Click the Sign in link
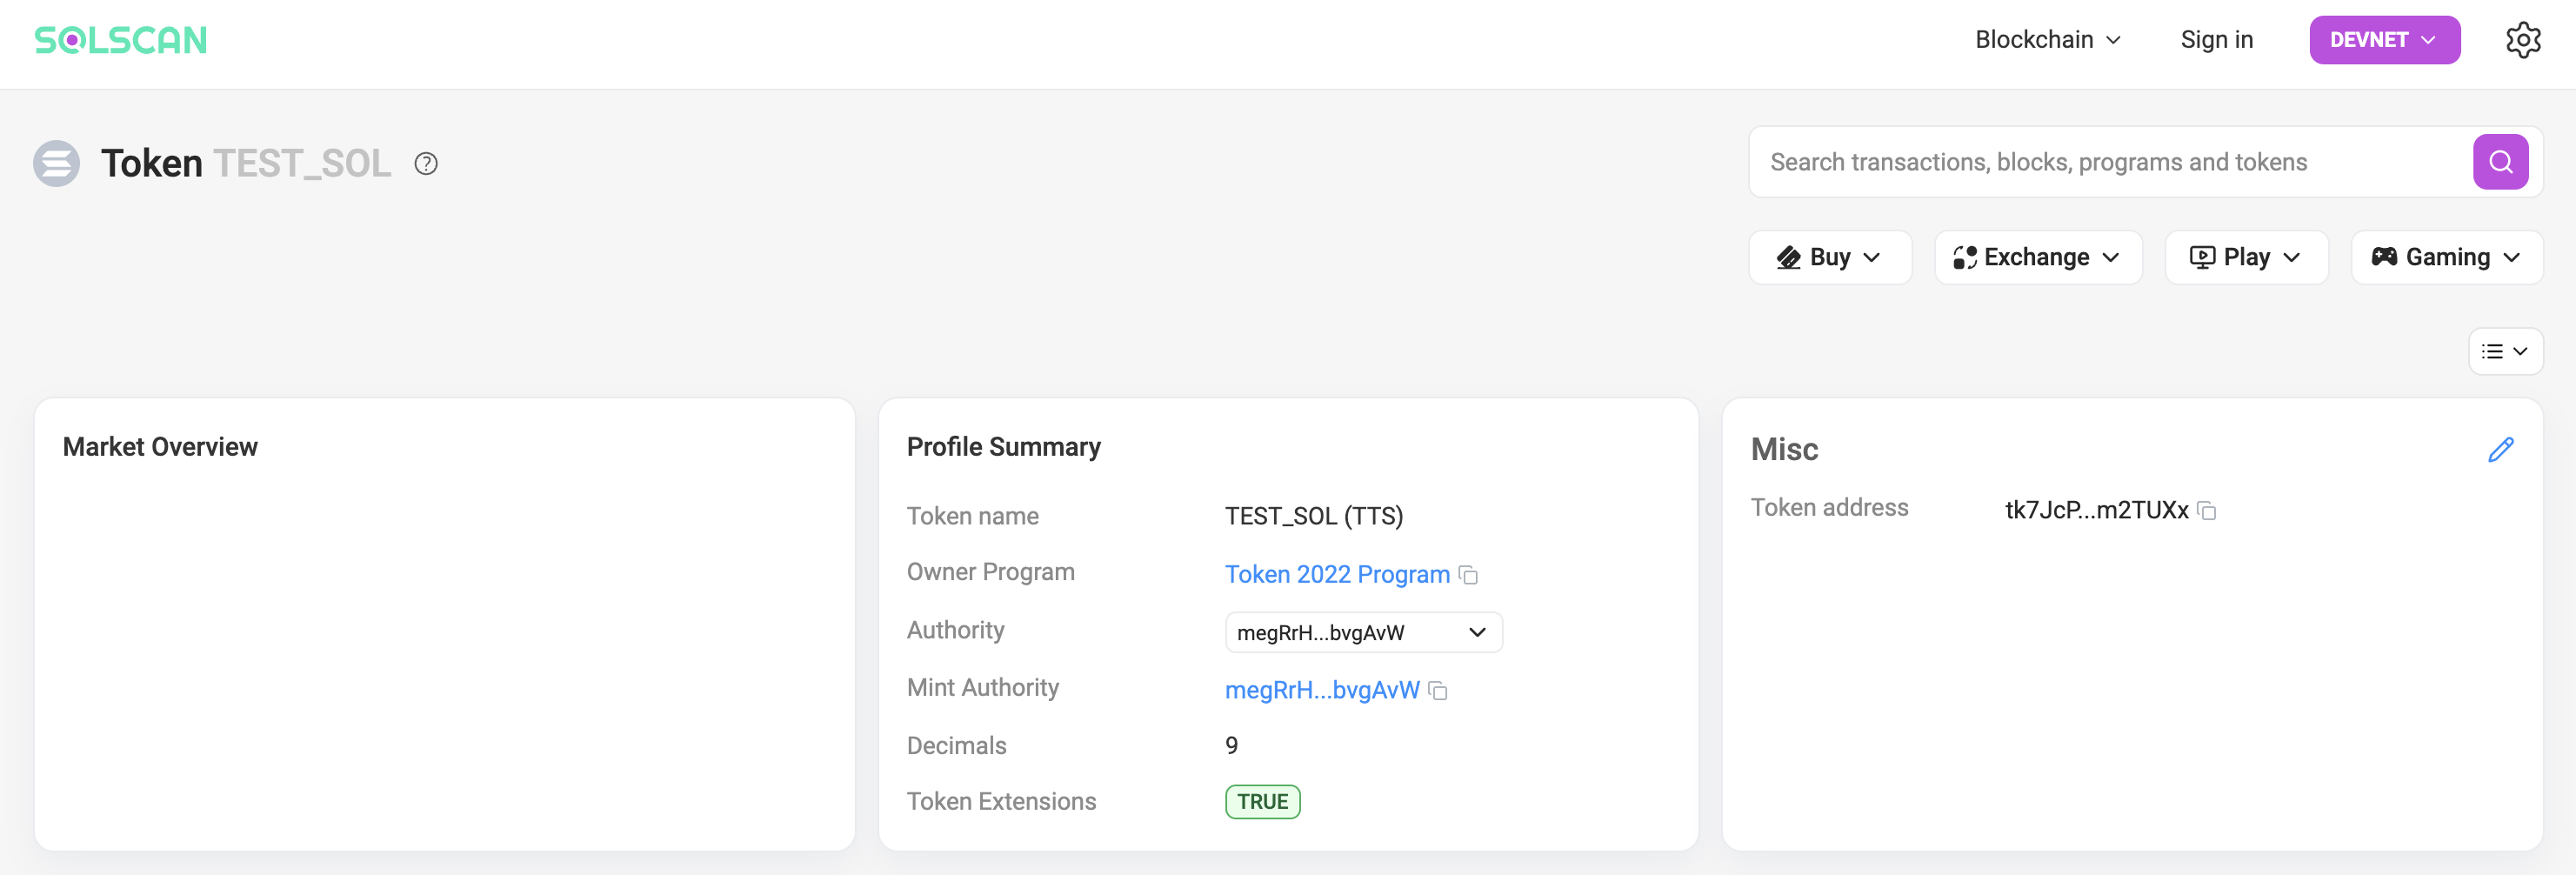This screenshot has width=2576, height=875. pos(2216,40)
